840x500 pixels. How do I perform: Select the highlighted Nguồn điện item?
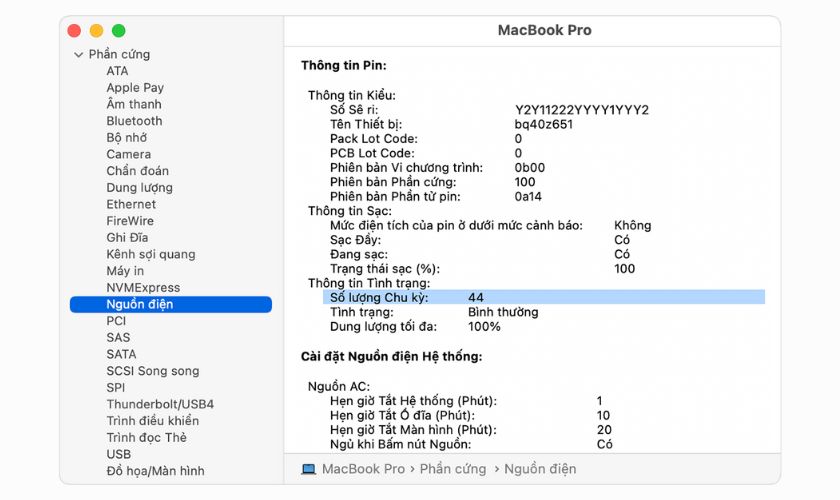pyautogui.click(x=171, y=304)
